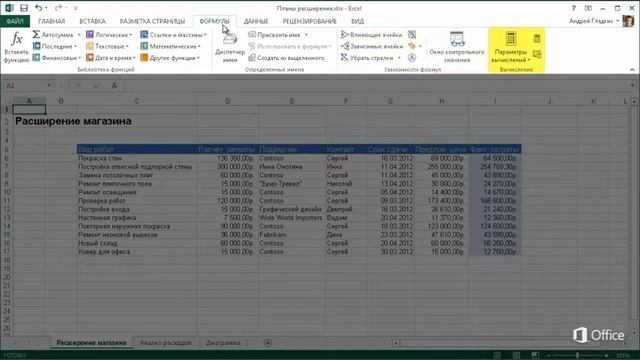Switch to the РЕЦЕНЗИРОВАНИЕ tab
The height and width of the screenshot is (360, 640).
coord(309,21)
